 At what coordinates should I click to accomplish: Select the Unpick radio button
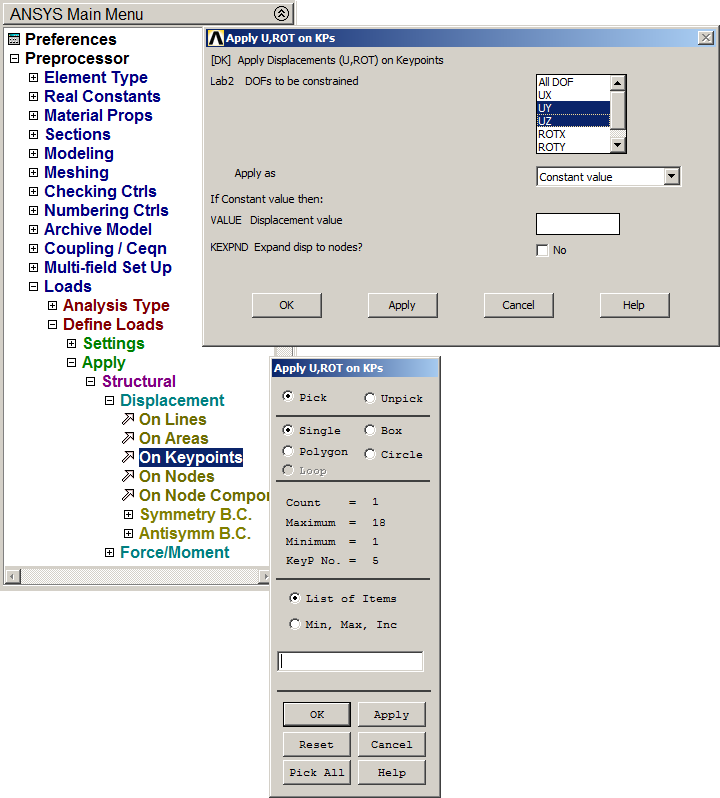pyautogui.click(x=370, y=398)
